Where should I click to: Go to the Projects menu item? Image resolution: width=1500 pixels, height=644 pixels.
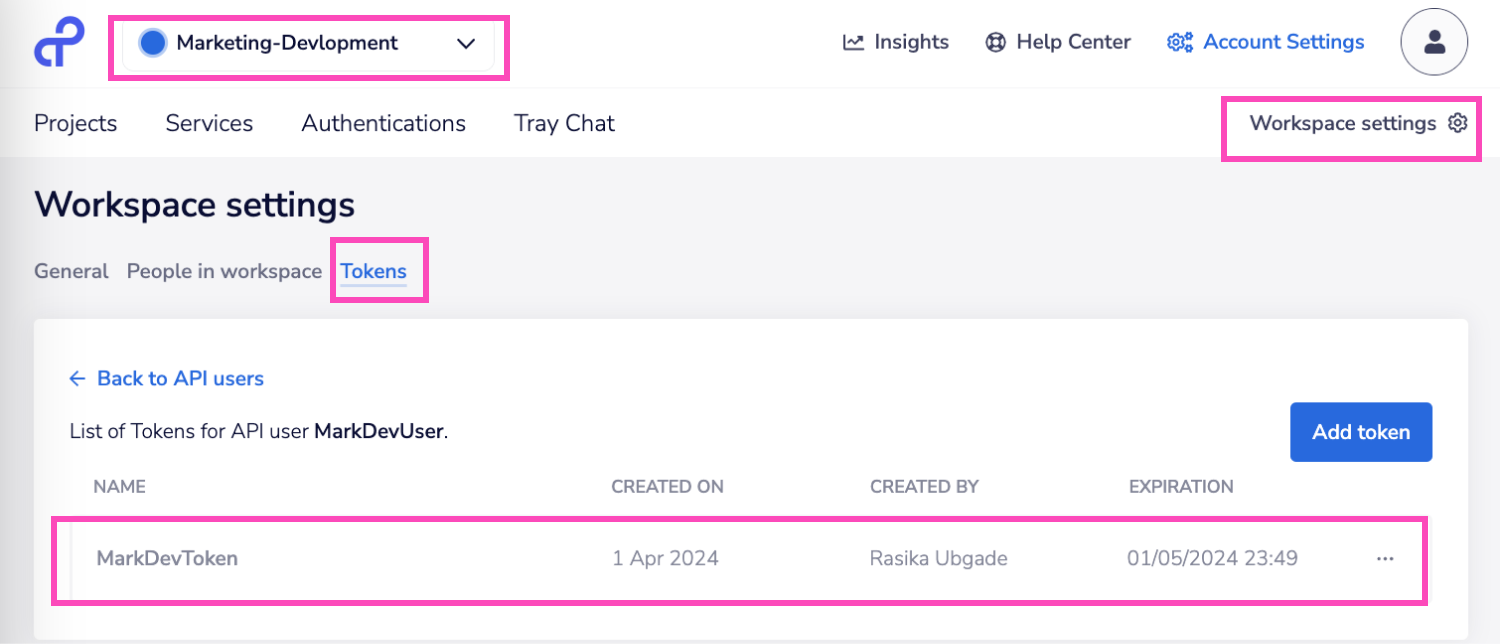coord(76,123)
